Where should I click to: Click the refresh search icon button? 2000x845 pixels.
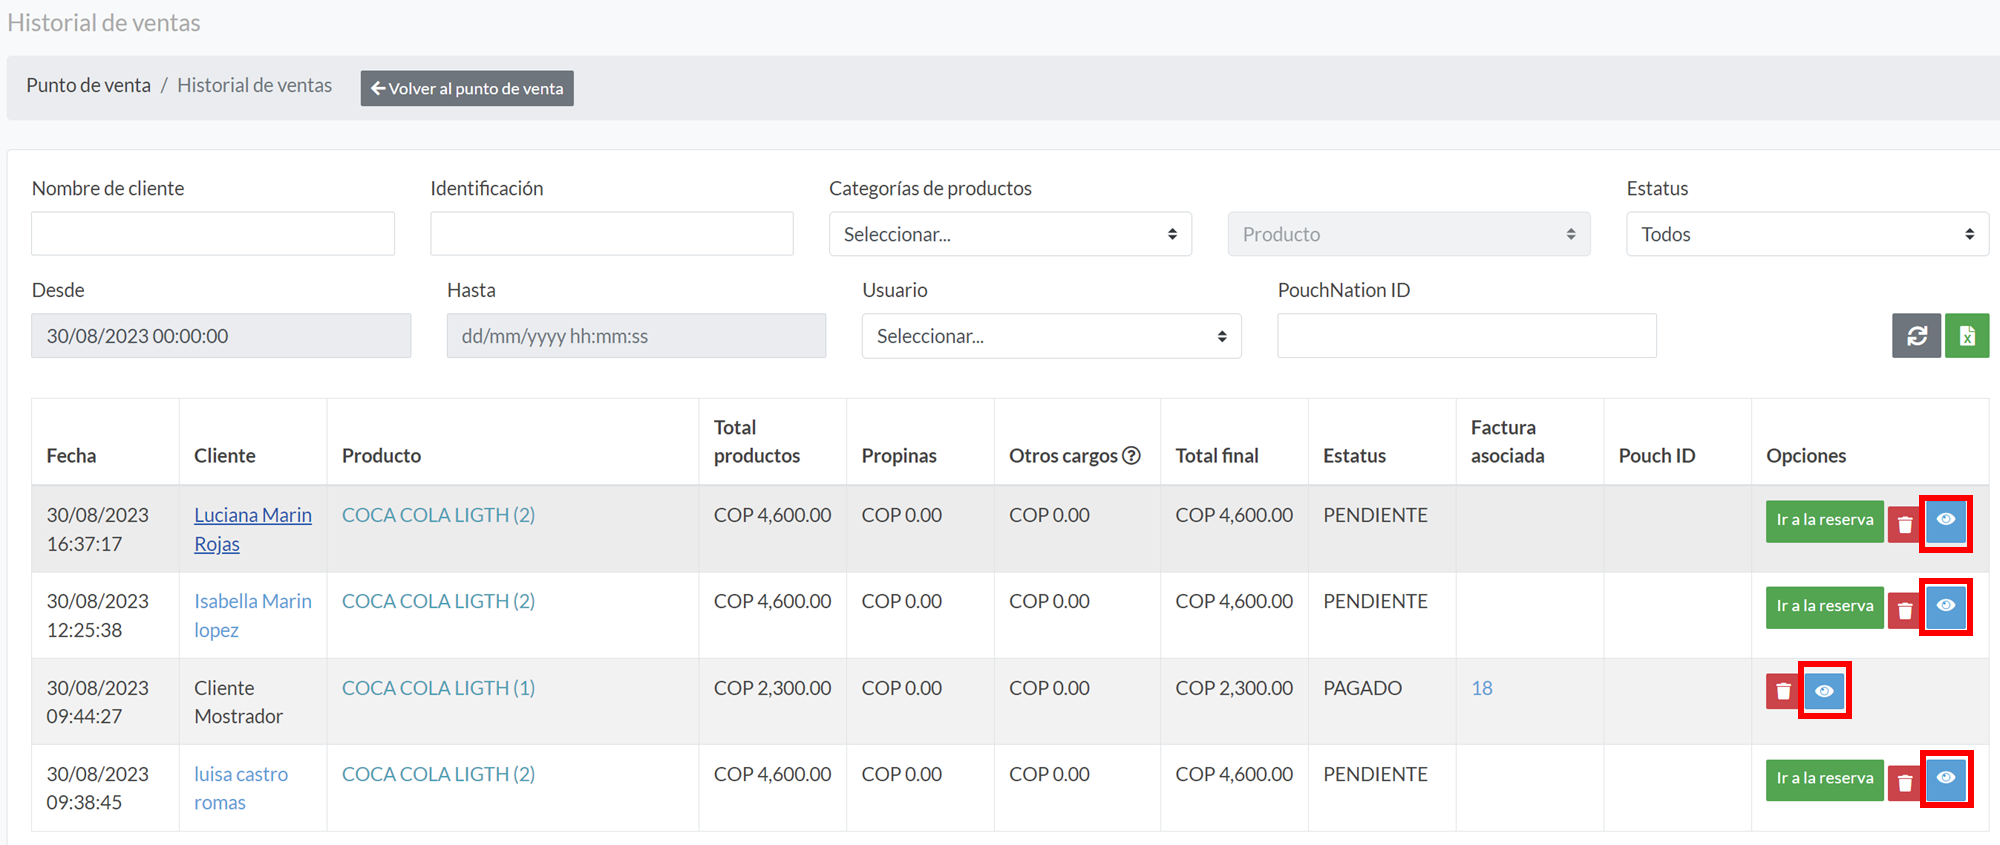pyautogui.click(x=1916, y=336)
